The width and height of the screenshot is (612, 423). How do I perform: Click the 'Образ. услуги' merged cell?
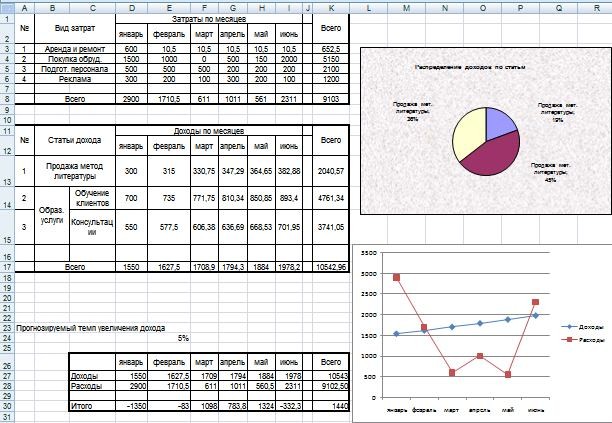(52, 215)
